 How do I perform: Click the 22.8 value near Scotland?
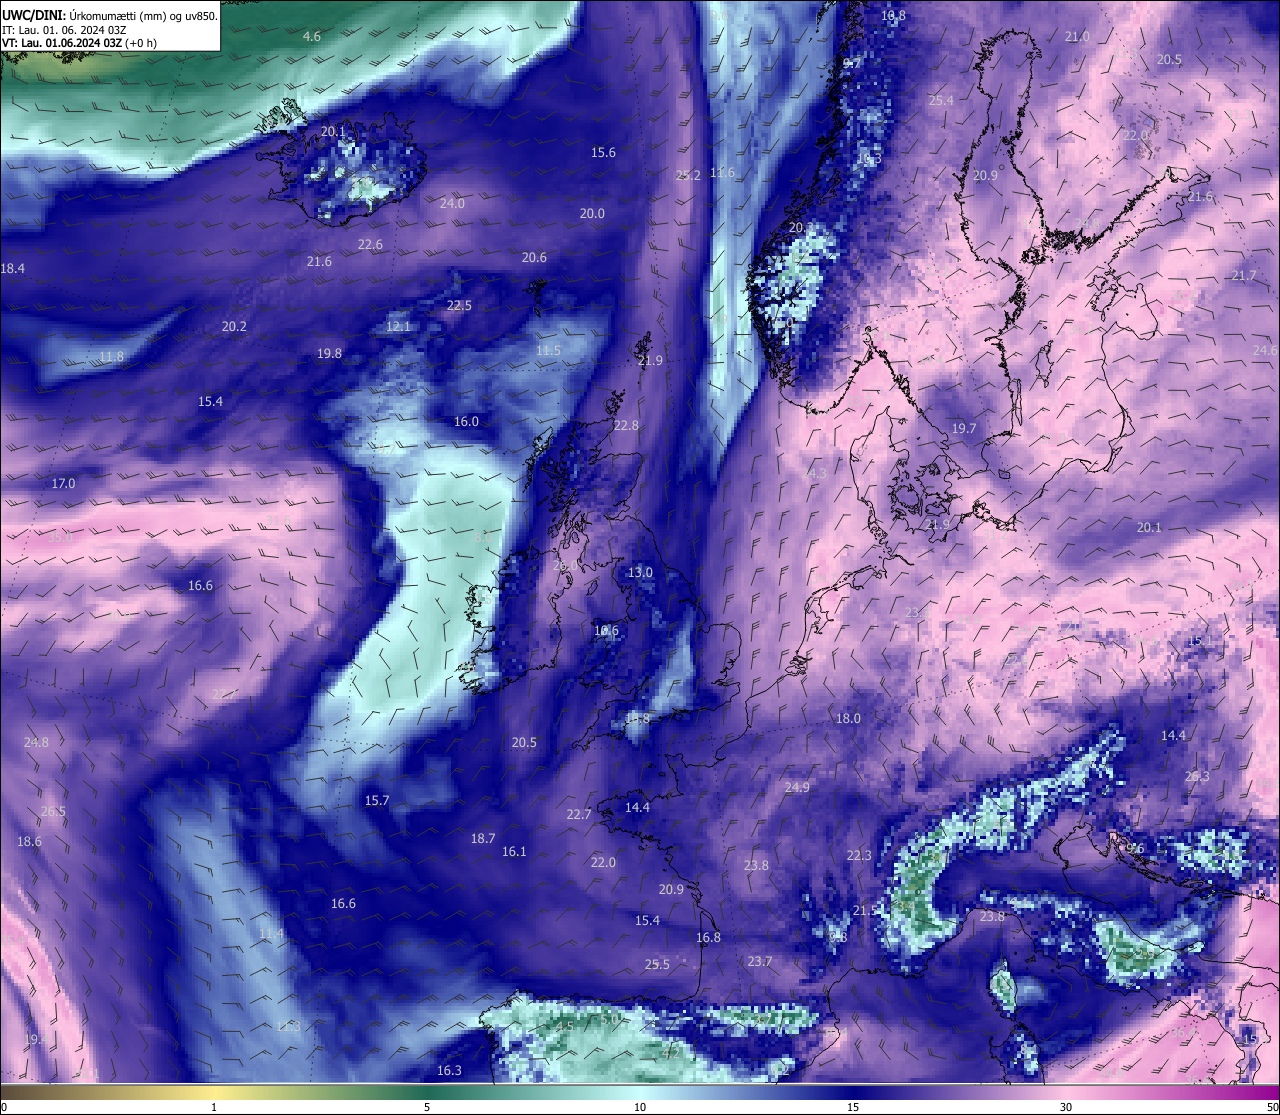click(626, 425)
